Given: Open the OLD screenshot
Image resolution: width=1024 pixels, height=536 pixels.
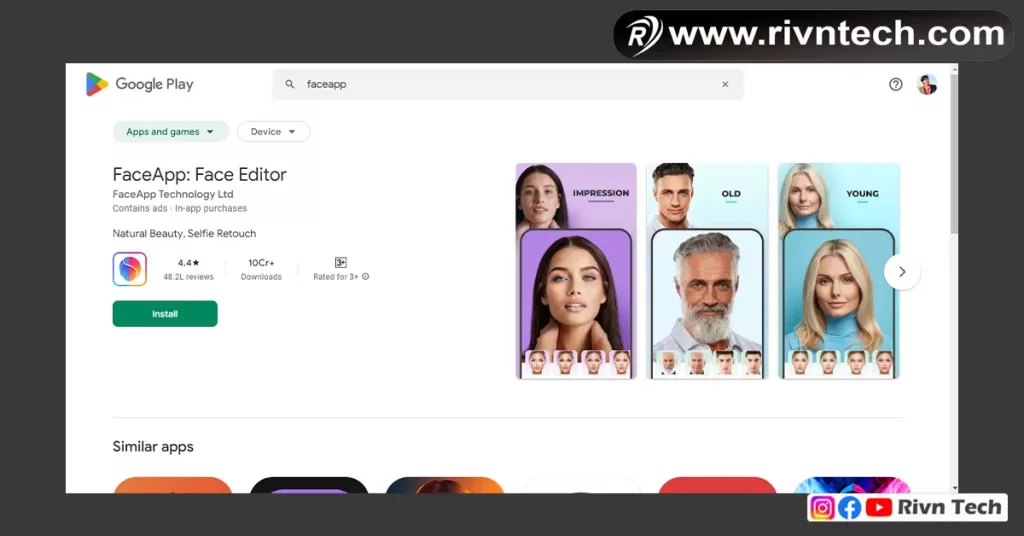Looking at the screenshot, I should 707,271.
